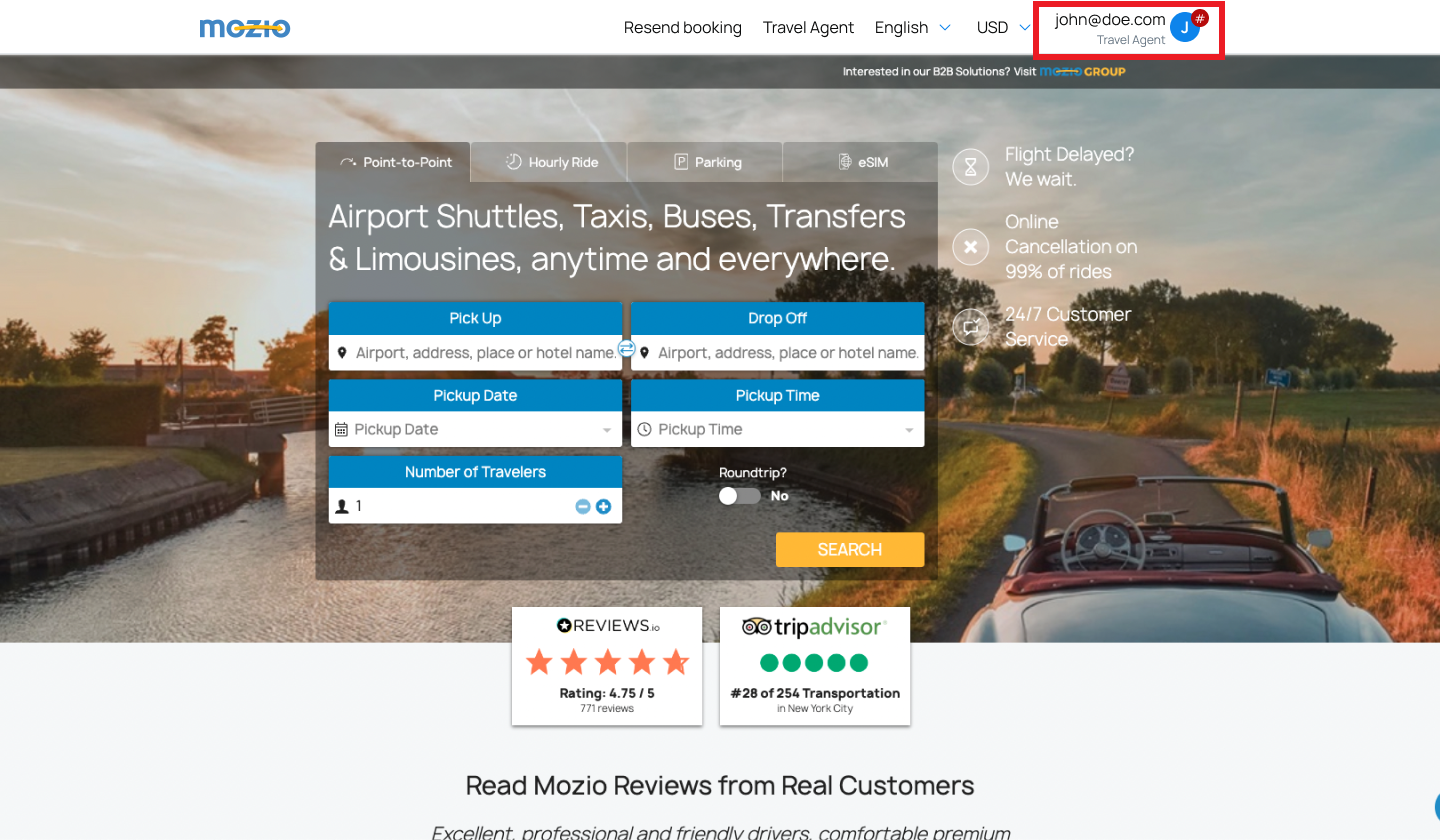Screen dimensions: 1440x840
Task: Switch to the Hourly Ride tab
Action: (x=548, y=161)
